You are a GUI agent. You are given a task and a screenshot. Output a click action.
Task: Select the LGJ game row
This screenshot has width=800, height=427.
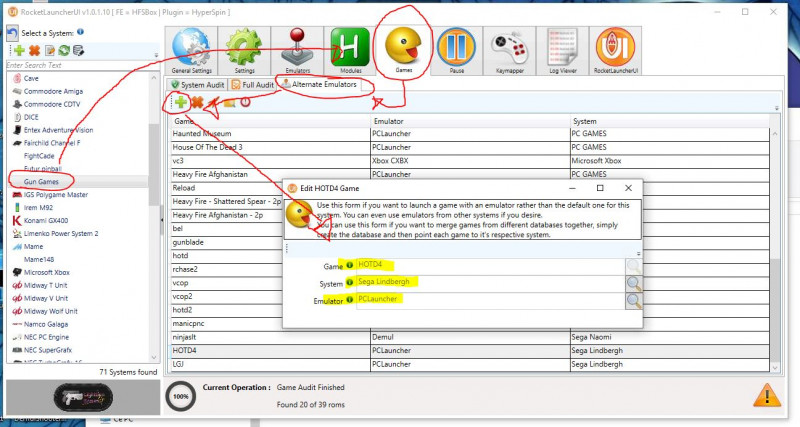click(x=470, y=364)
